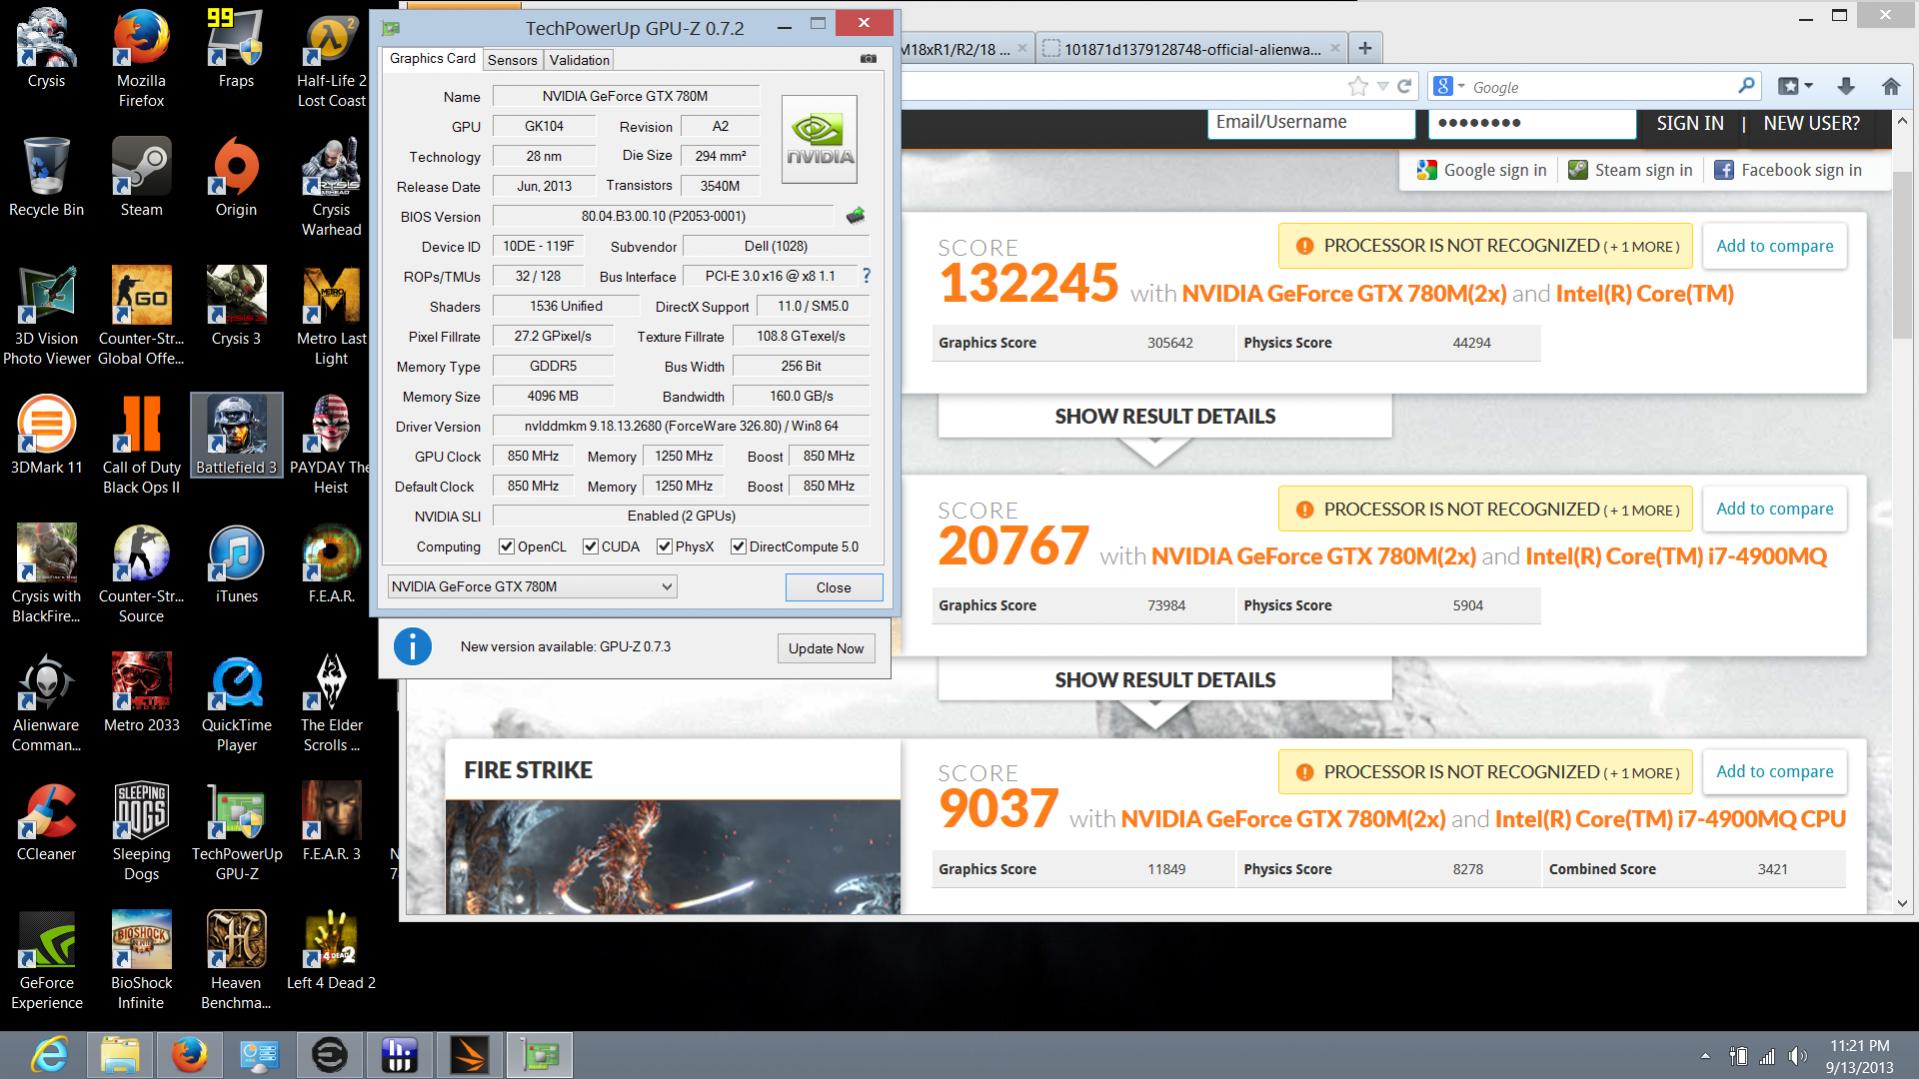Select the Metro Last Light icon
Viewport: 1919px width, 1079px height.
pos(331,316)
